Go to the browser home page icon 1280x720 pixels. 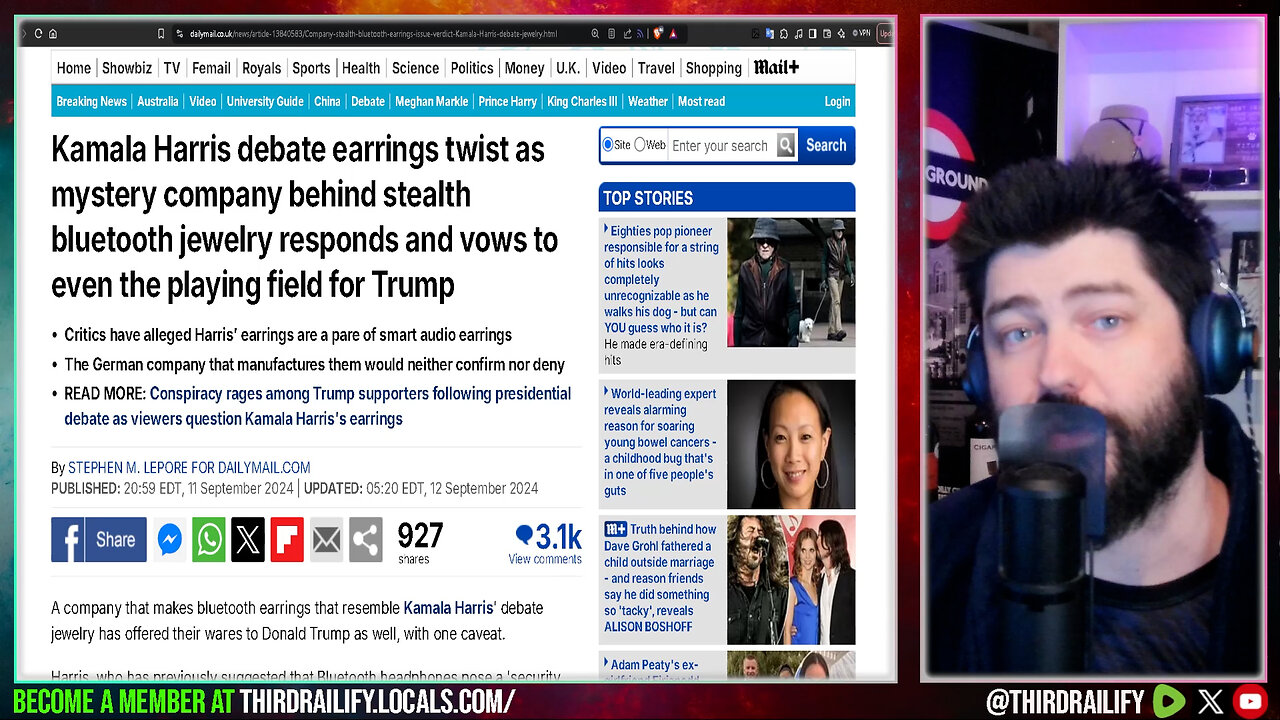(x=52, y=33)
